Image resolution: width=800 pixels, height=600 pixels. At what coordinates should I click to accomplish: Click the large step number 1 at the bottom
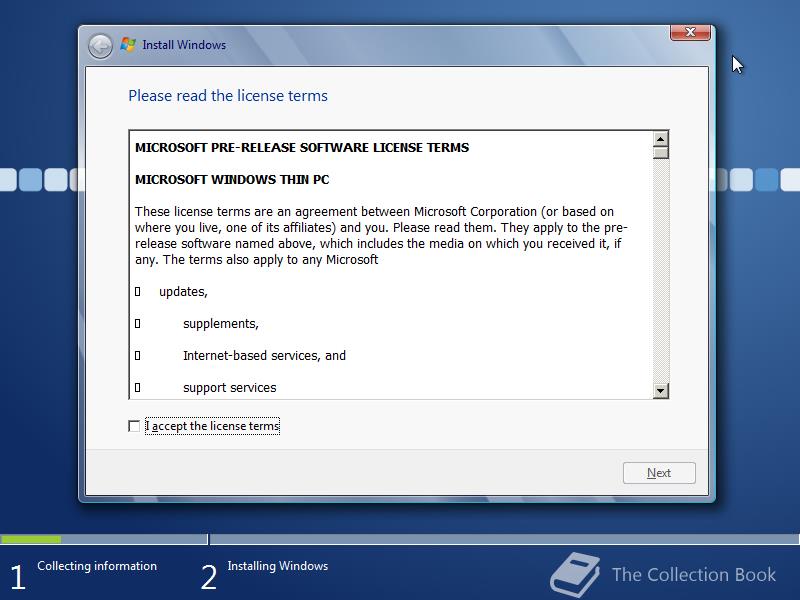tap(17, 578)
